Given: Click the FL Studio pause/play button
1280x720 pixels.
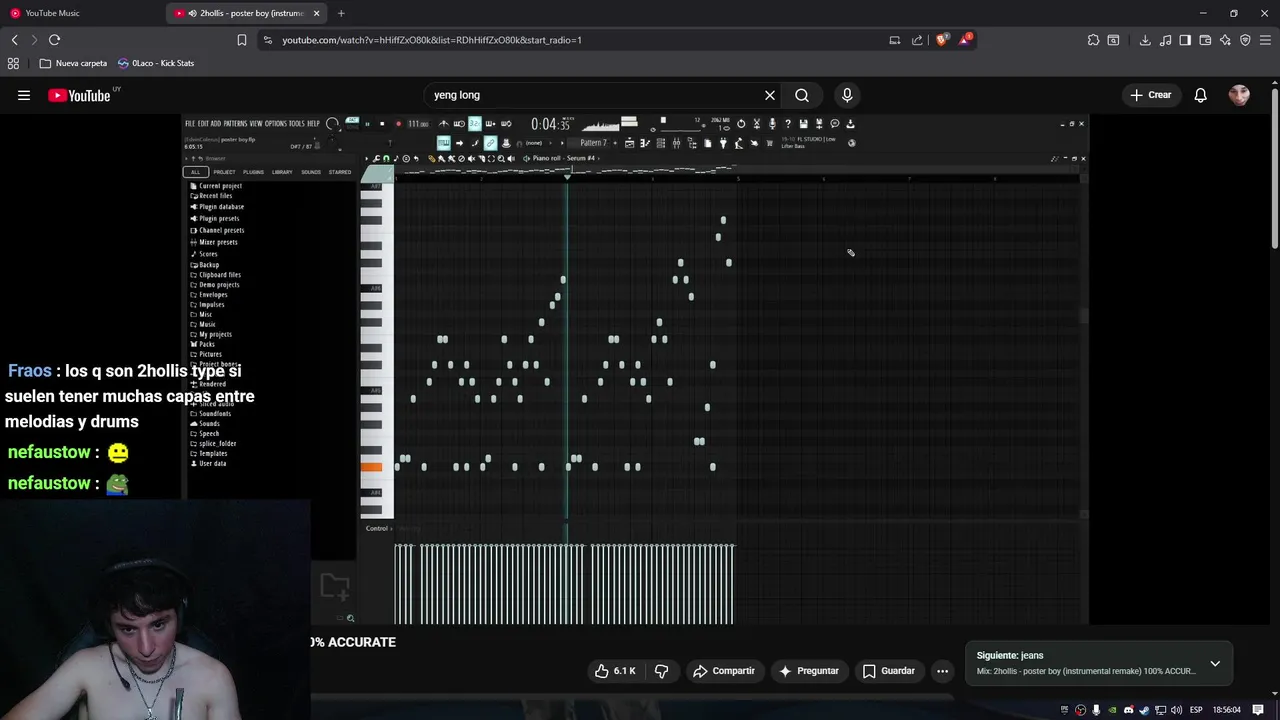Looking at the screenshot, I should (367, 124).
